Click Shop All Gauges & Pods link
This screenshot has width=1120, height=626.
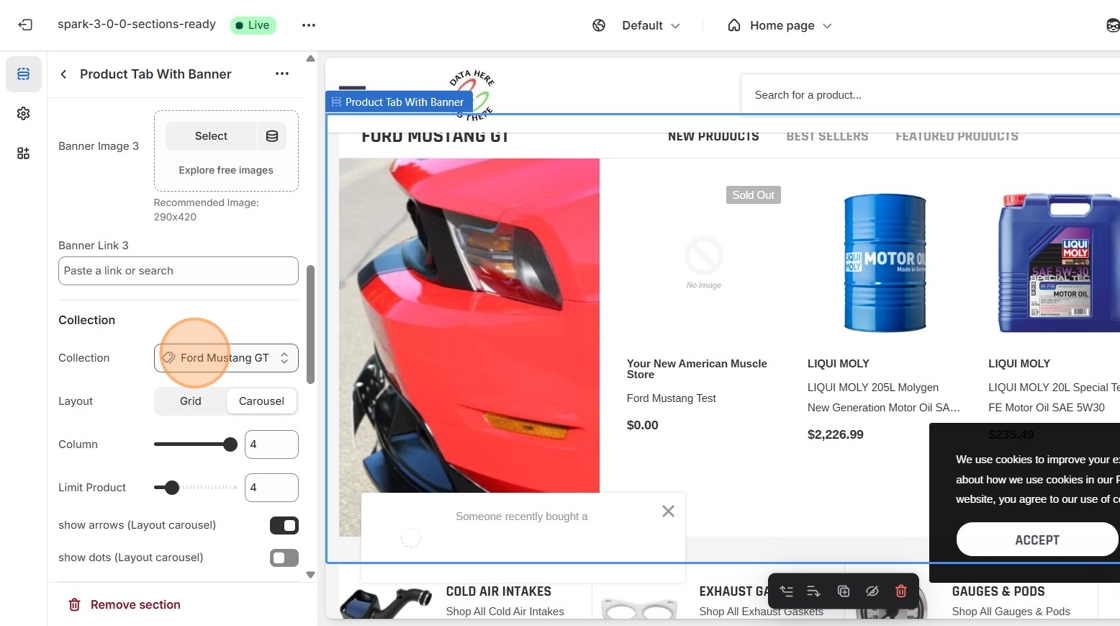1010,612
